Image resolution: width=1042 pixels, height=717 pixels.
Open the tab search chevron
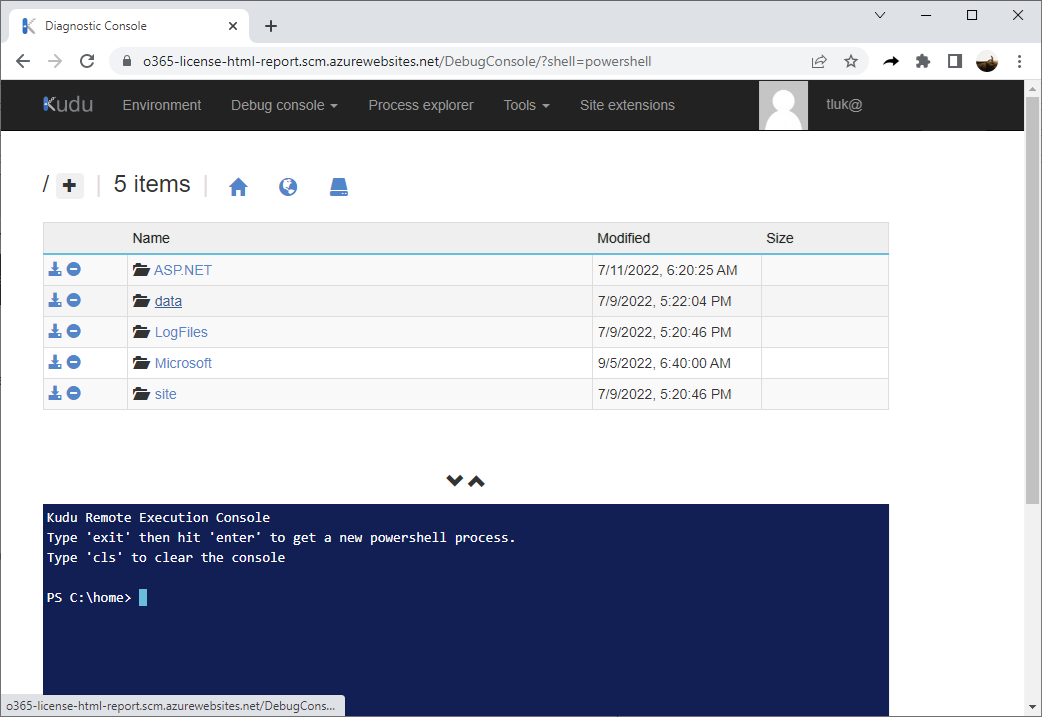(x=880, y=15)
